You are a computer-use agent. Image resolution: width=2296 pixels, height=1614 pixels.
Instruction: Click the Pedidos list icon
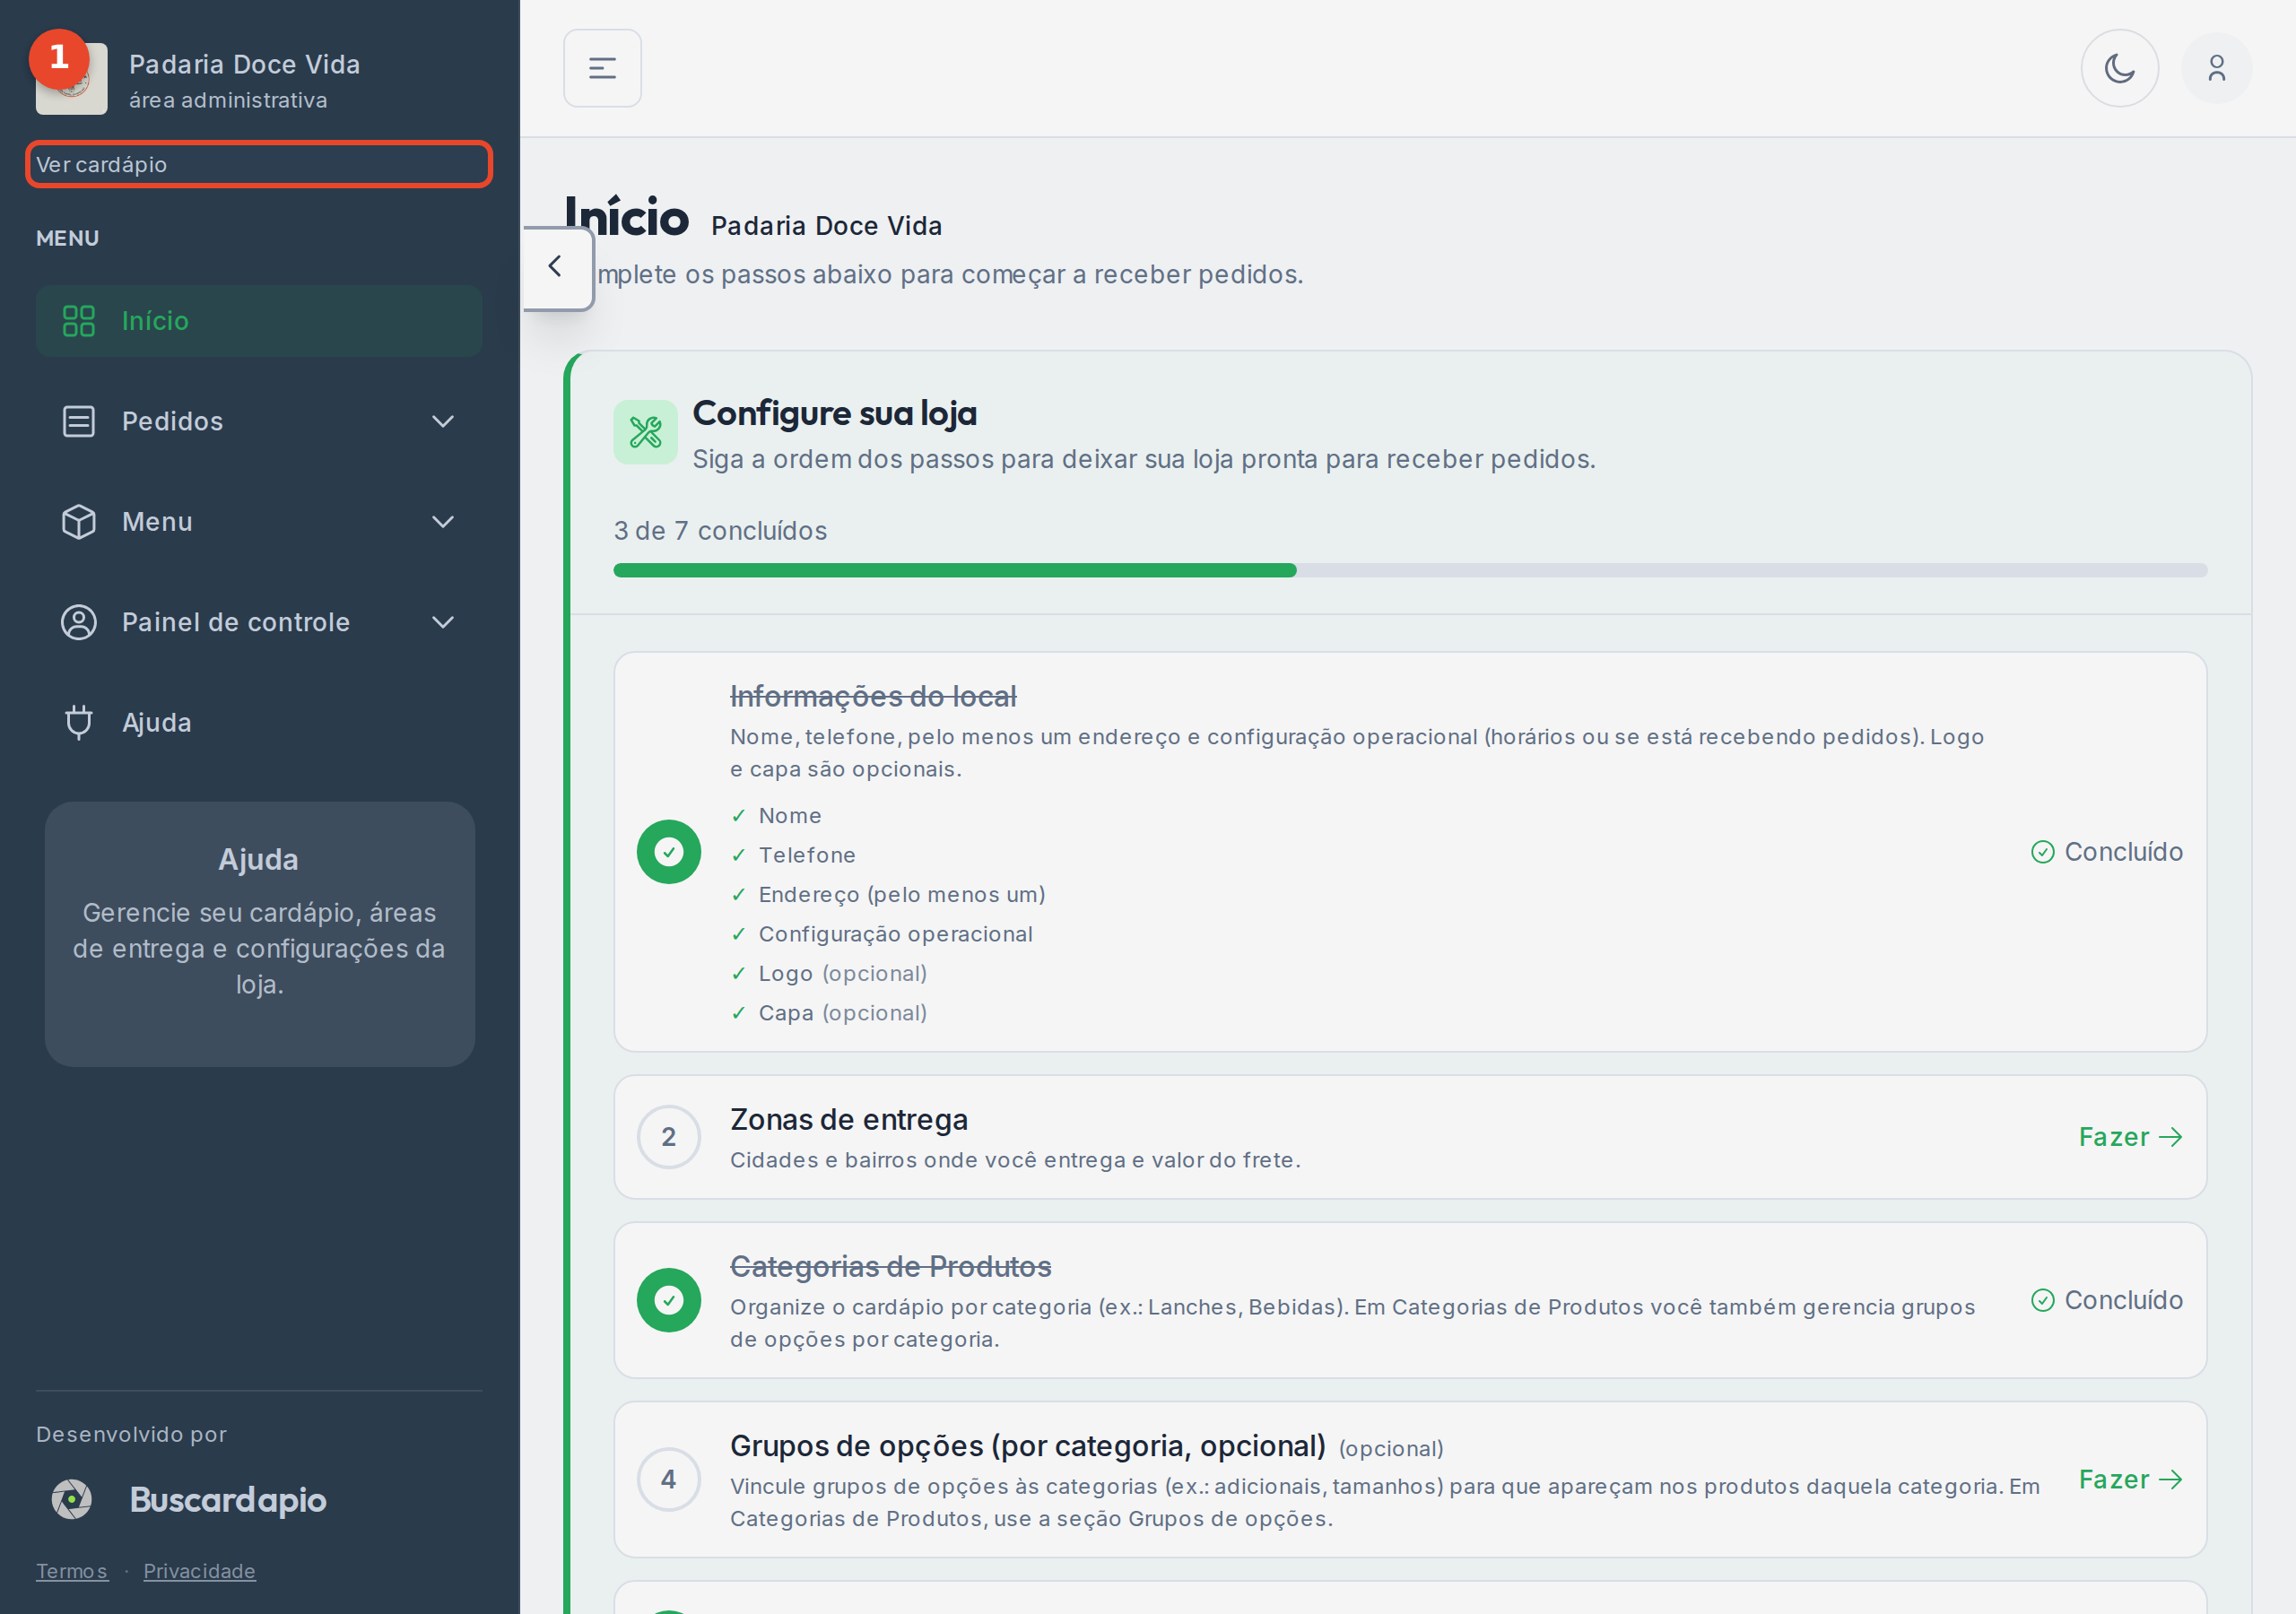(79, 422)
